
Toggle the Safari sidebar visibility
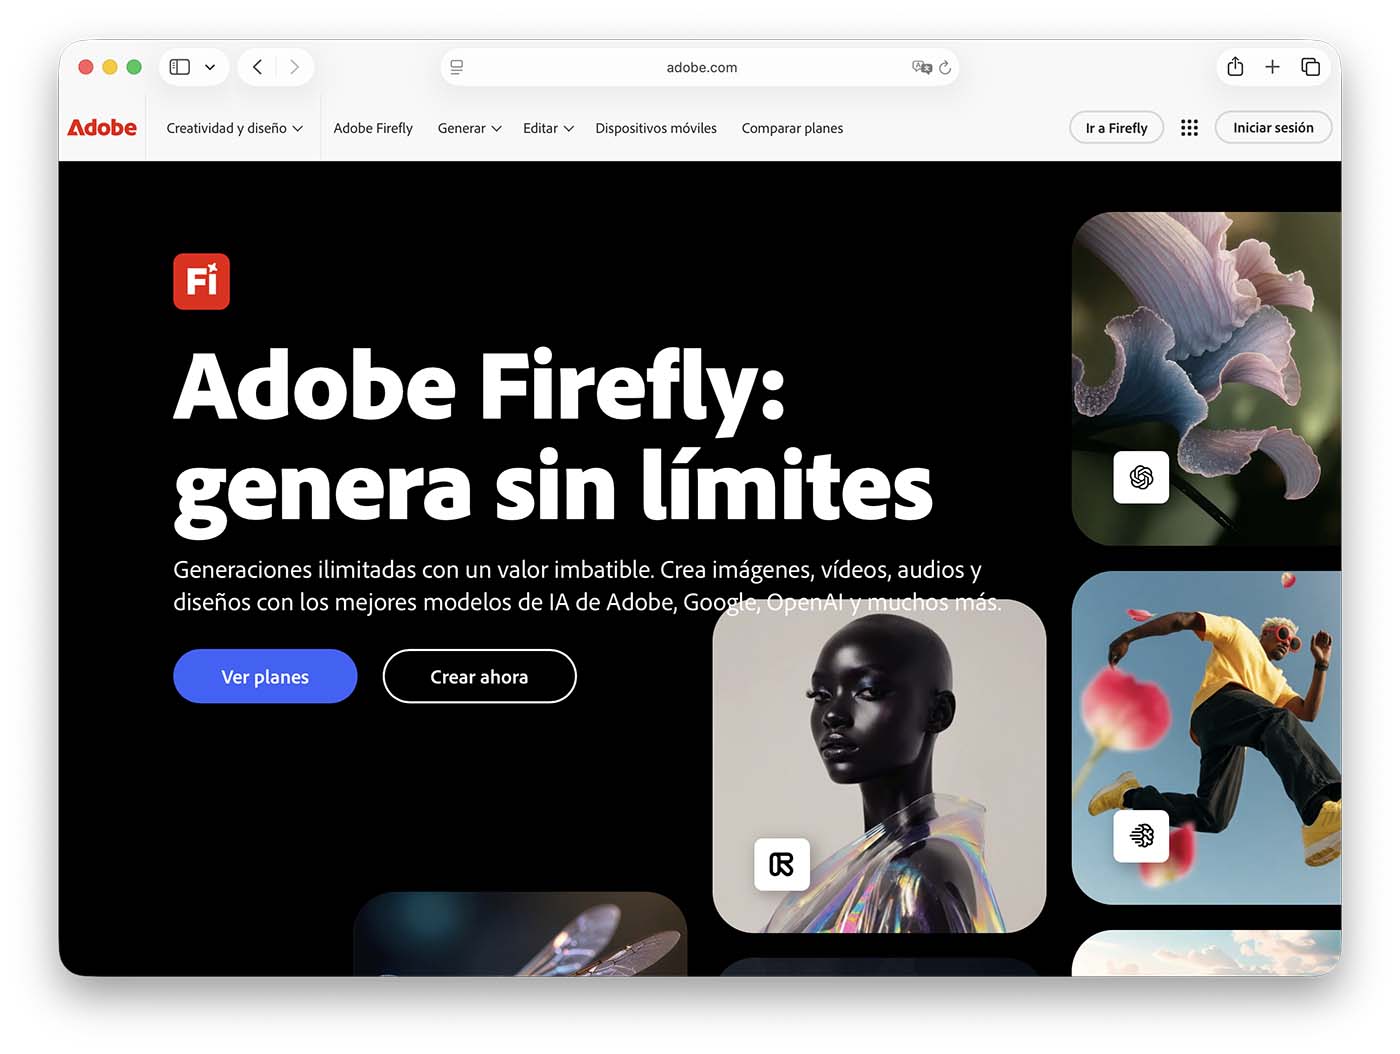[179, 66]
